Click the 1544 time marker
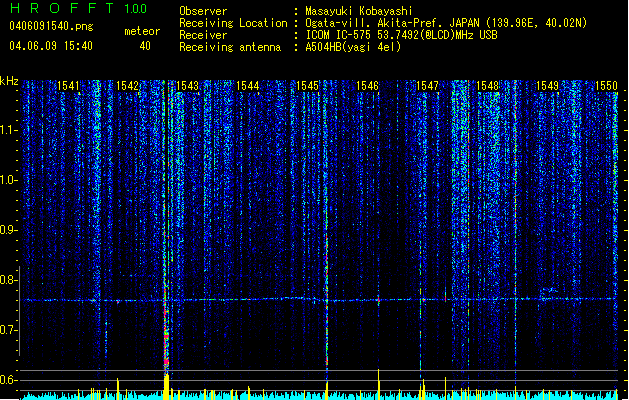Image resolution: width=629 pixels, height=400 pixels. [x=248, y=86]
